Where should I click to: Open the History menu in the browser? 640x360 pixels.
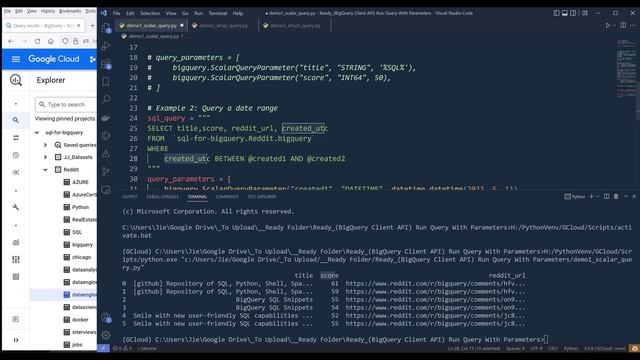point(48,11)
